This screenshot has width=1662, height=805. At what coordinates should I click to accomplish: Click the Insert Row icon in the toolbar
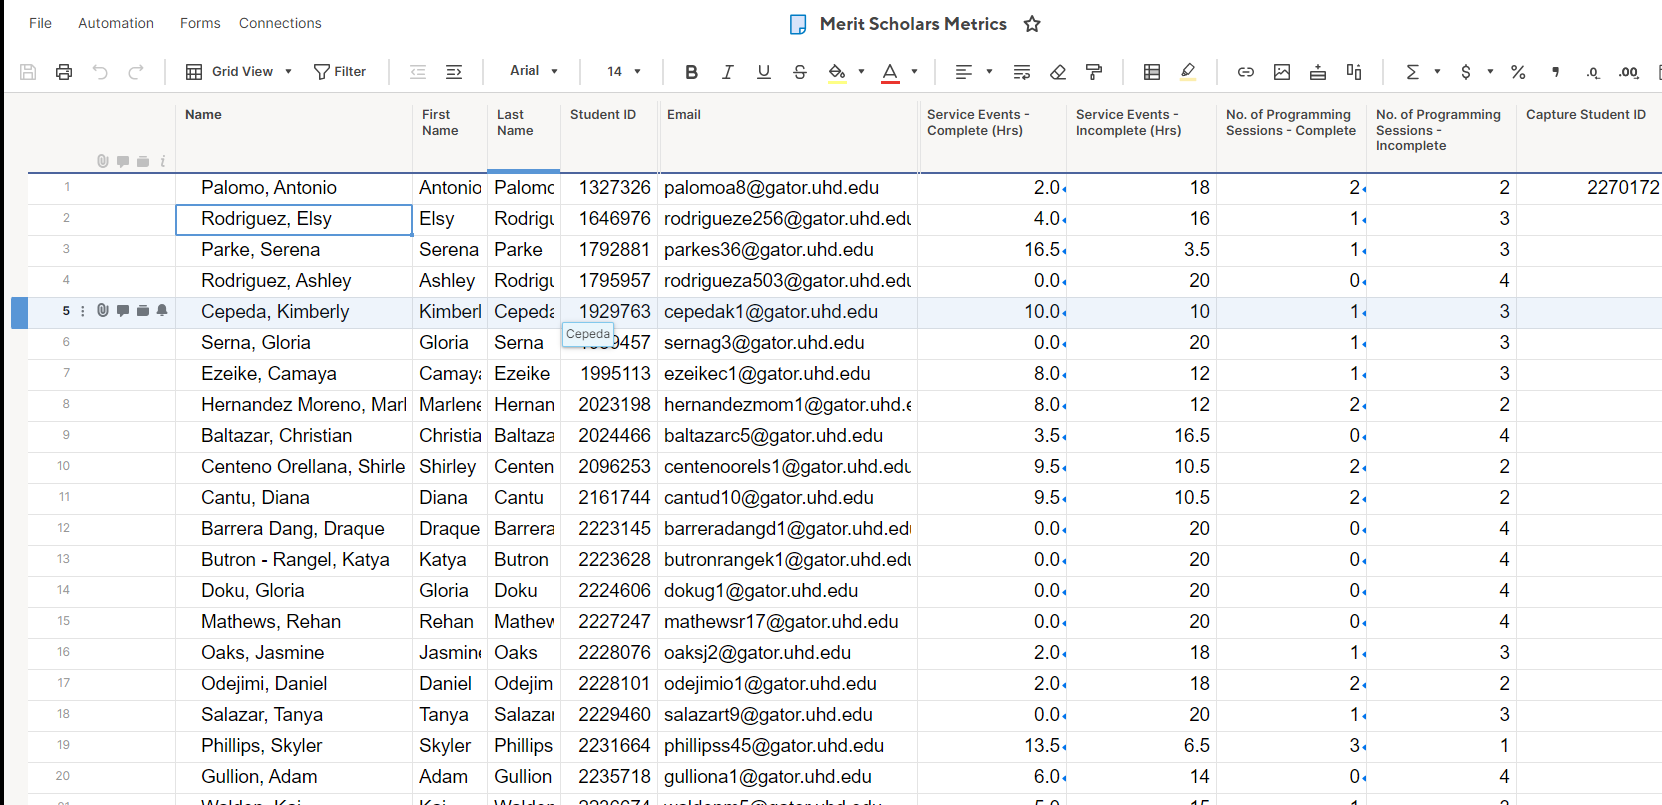(x=1318, y=72)
